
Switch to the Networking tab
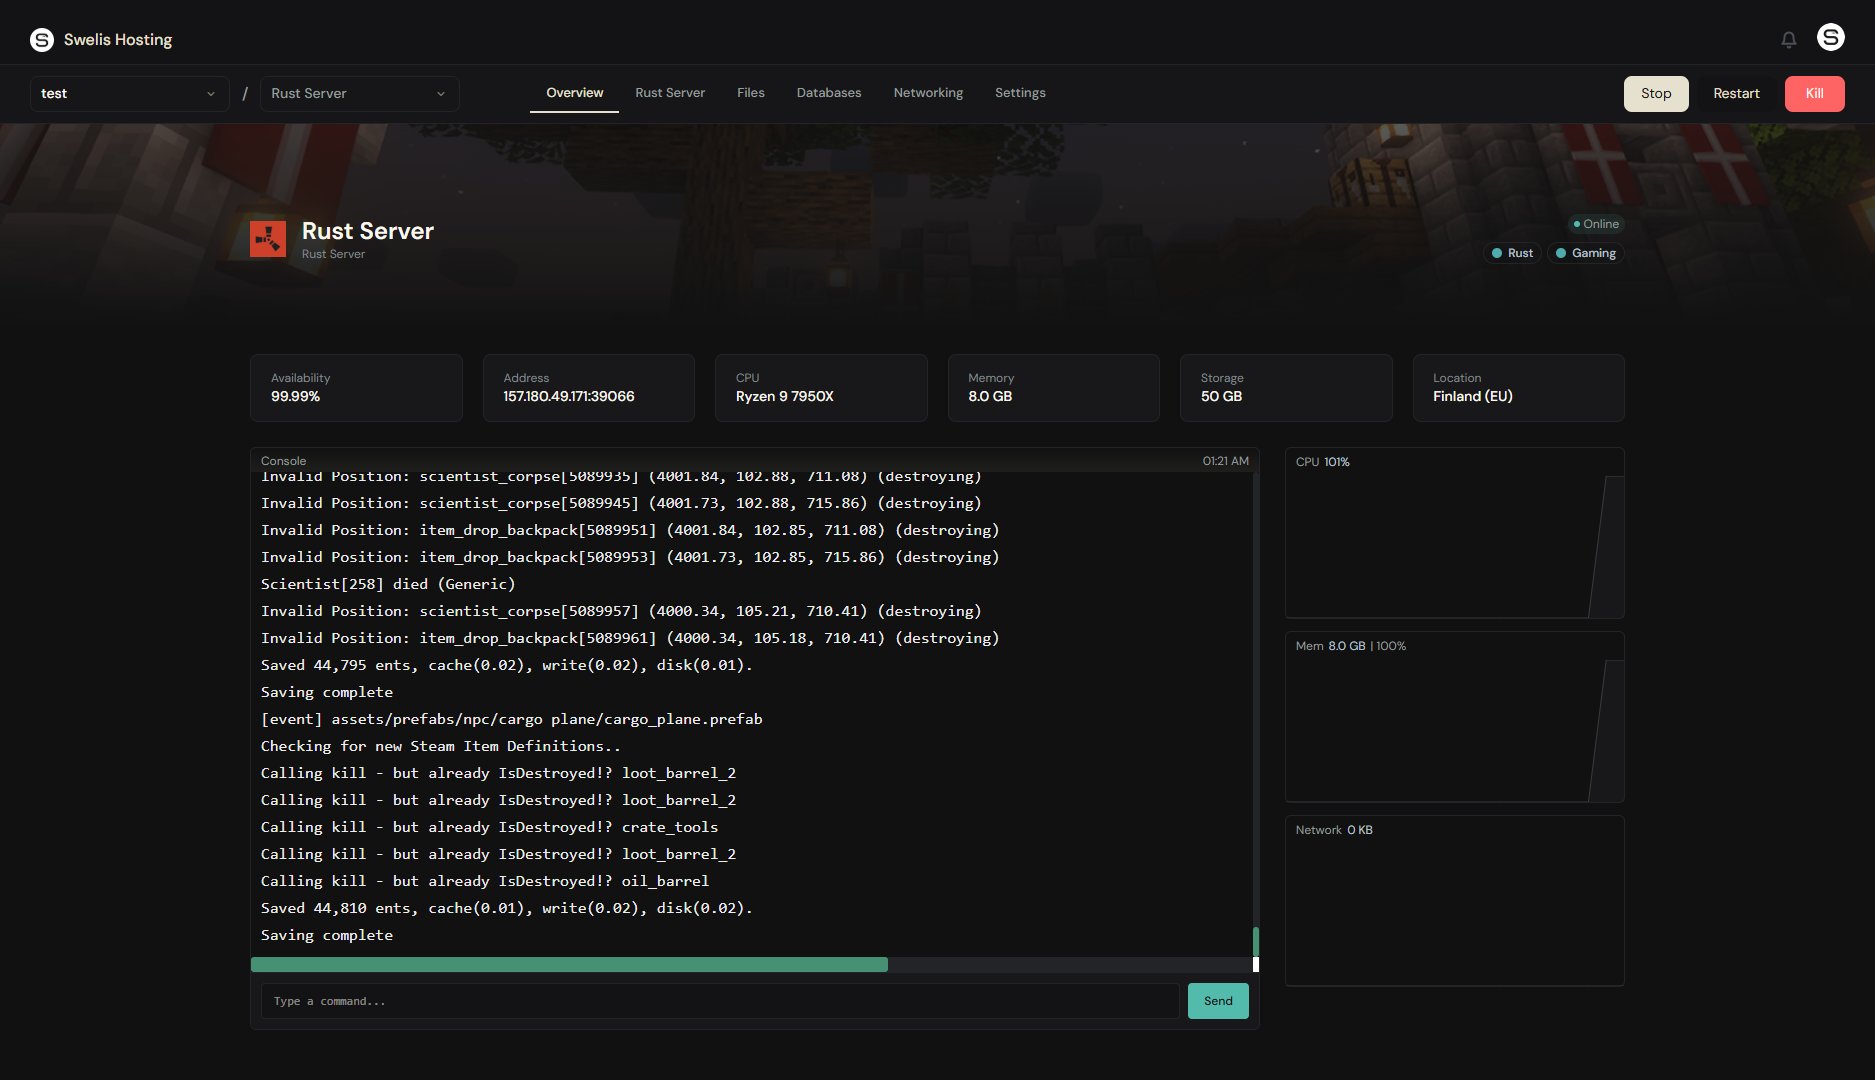tap(928, 92)
